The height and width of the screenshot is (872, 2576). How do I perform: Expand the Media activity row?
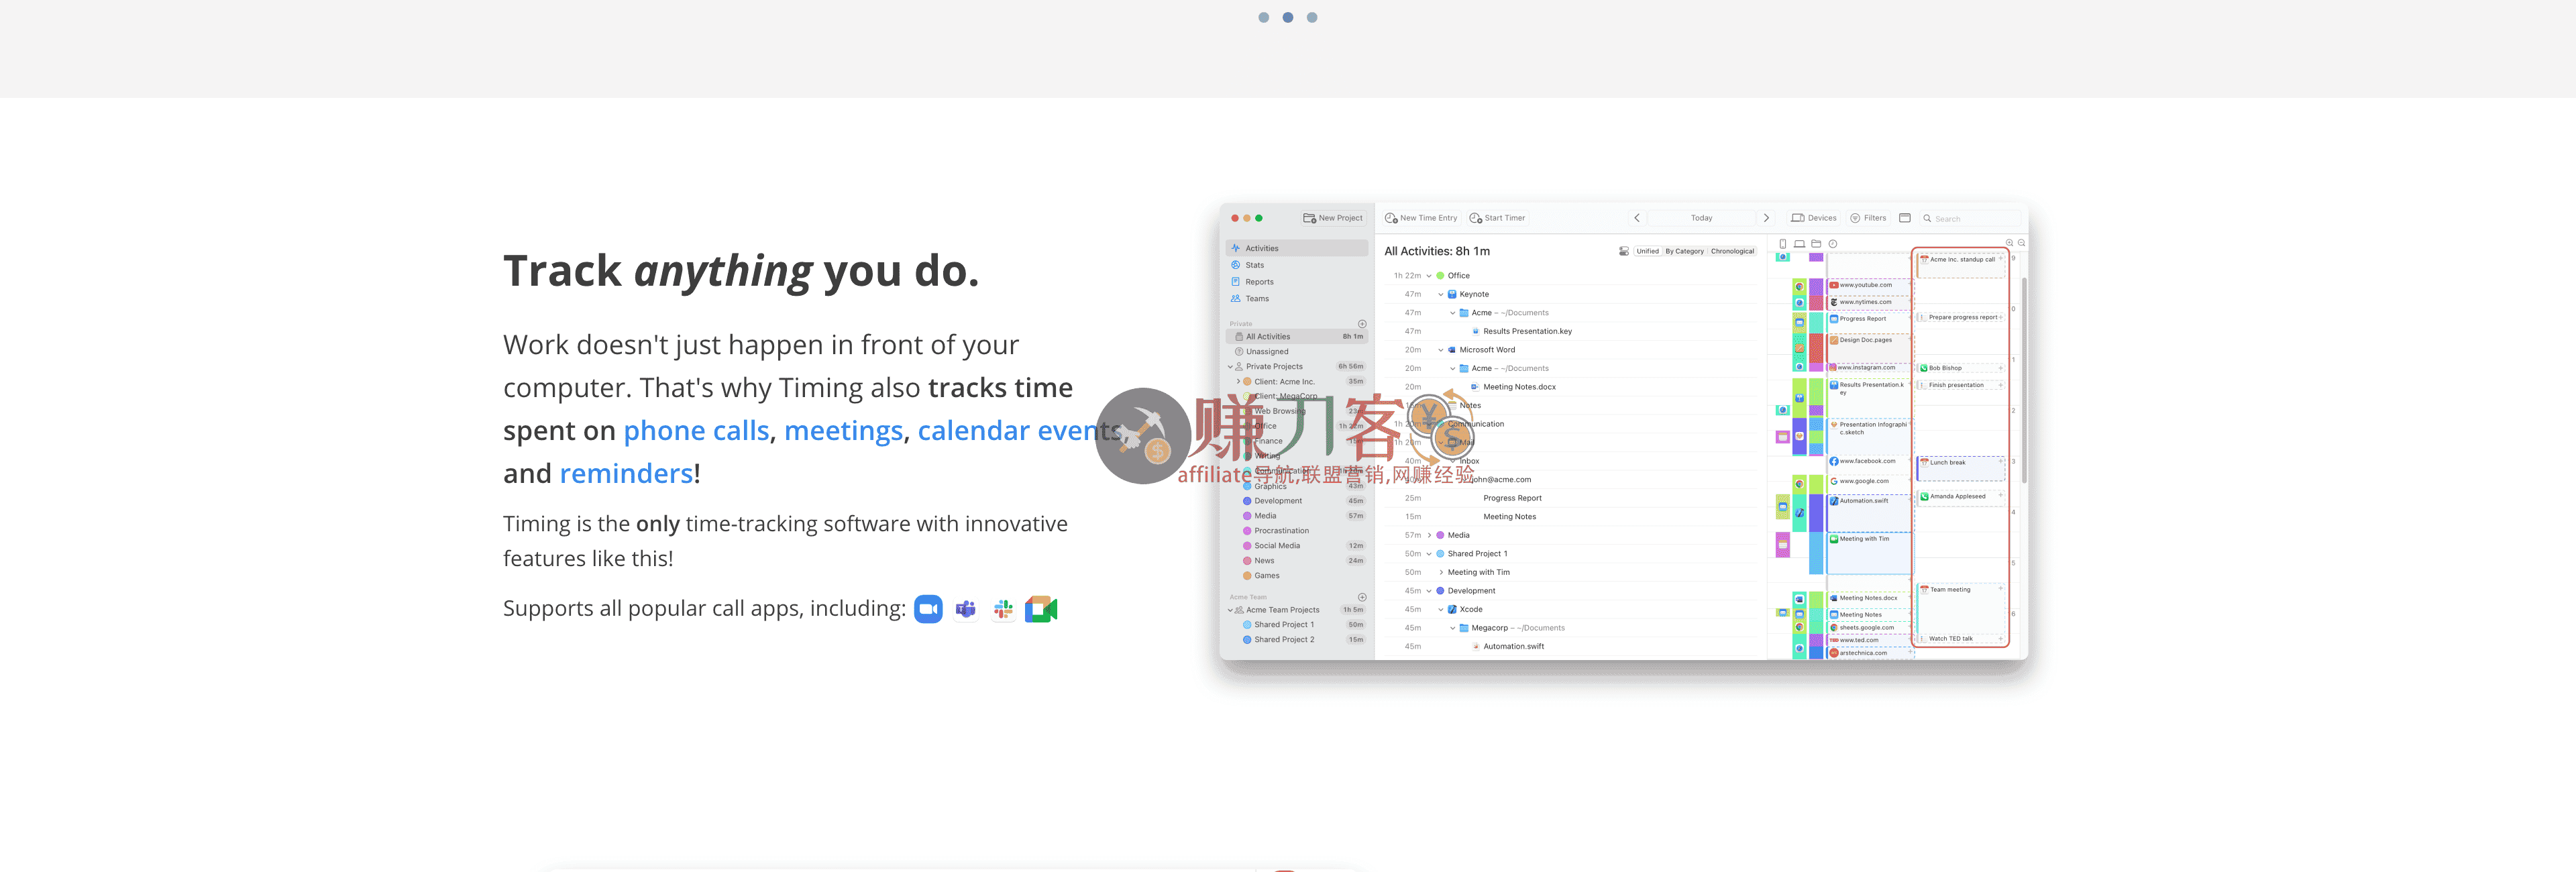click(1429, 535)
